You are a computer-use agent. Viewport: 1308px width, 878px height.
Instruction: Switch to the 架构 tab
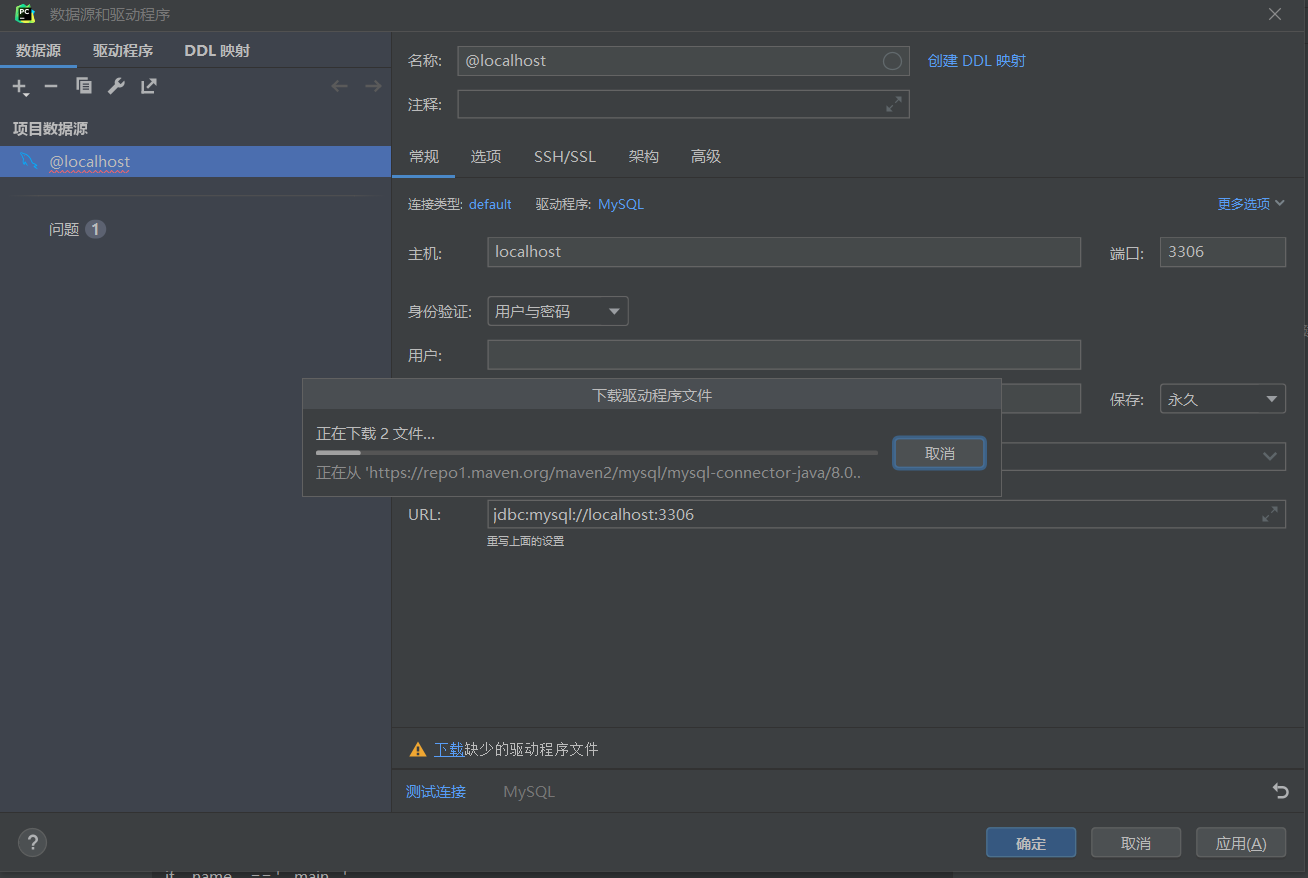coord(644,157)
